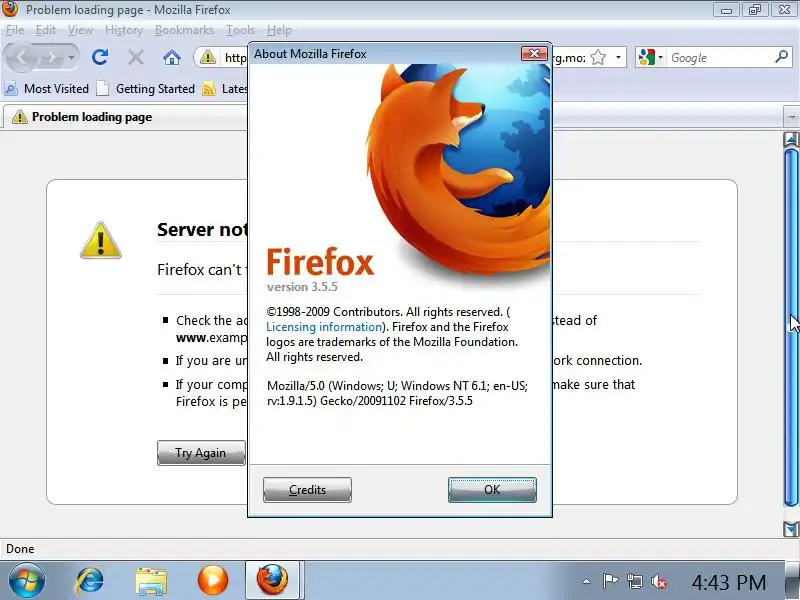800x600 pixels.
Task: Click the Reload page icon
Action: point(100,57)
